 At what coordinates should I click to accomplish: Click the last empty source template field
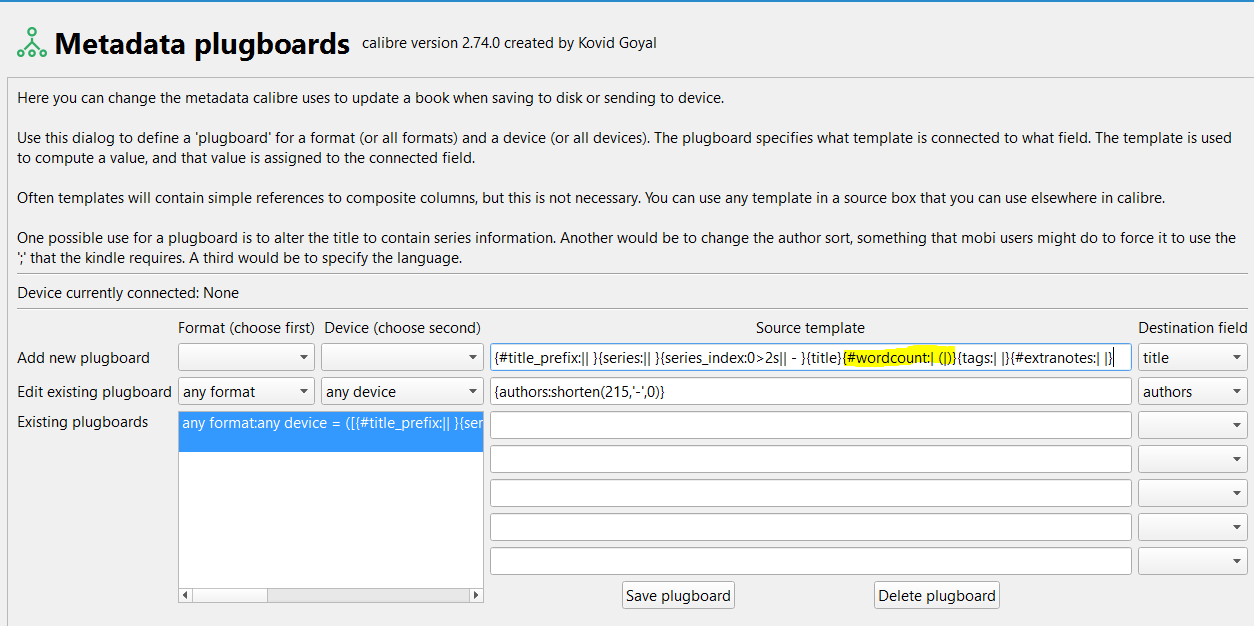(811, 561)
